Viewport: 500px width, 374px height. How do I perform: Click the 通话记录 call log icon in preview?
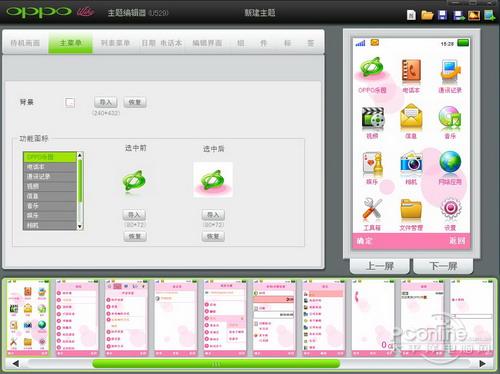click(x=450, y=71)
